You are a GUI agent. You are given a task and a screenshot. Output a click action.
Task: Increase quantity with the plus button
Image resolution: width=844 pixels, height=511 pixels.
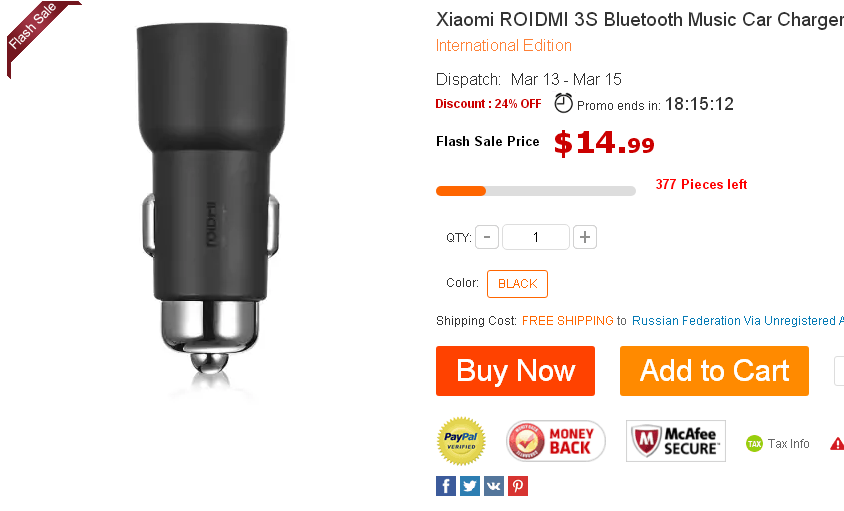point(585,237)
